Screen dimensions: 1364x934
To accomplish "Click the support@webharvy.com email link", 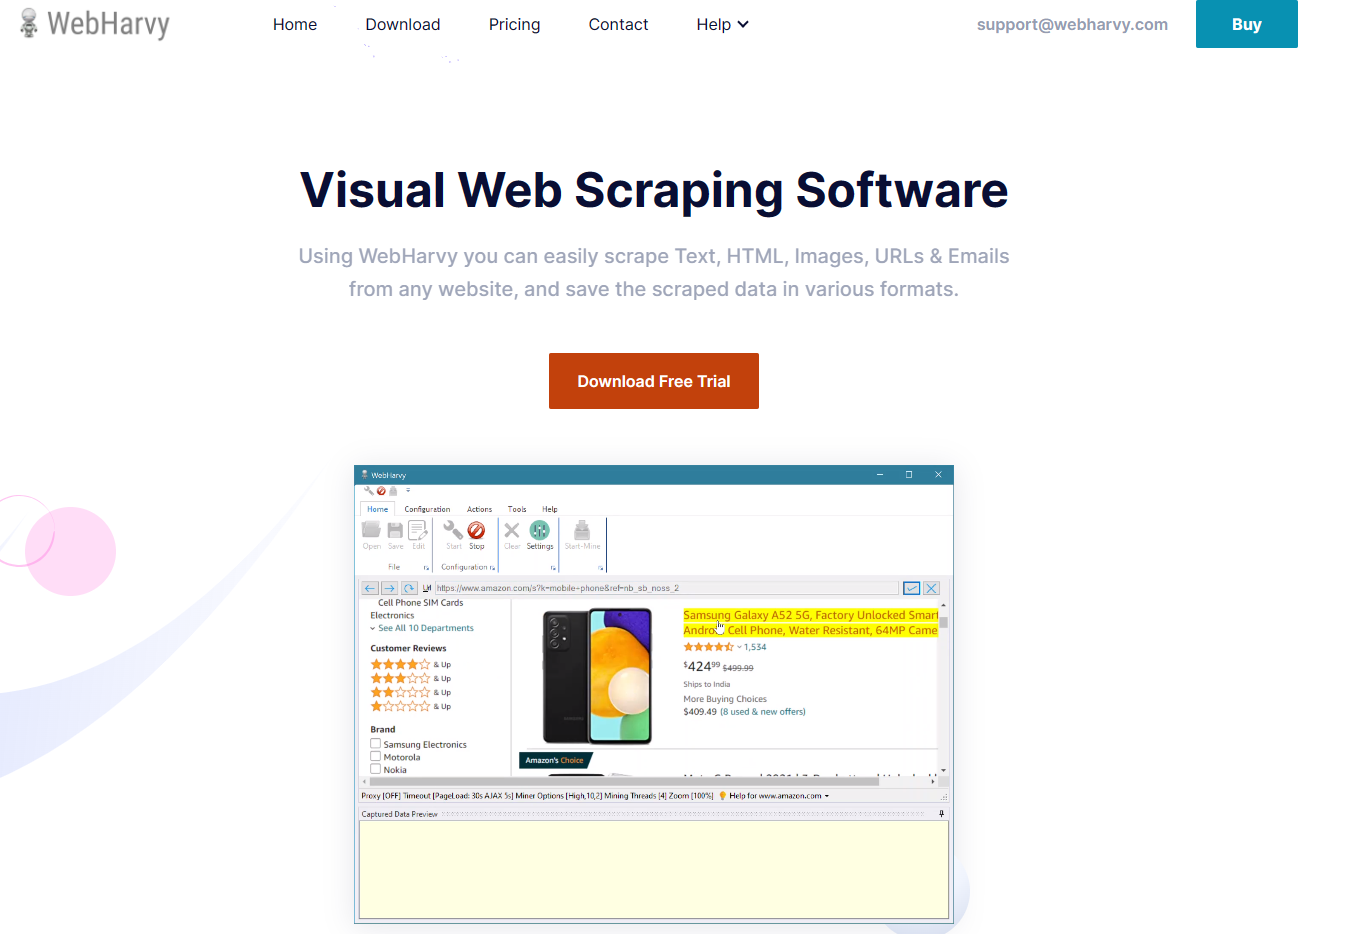I will [x=1072, y=24].
